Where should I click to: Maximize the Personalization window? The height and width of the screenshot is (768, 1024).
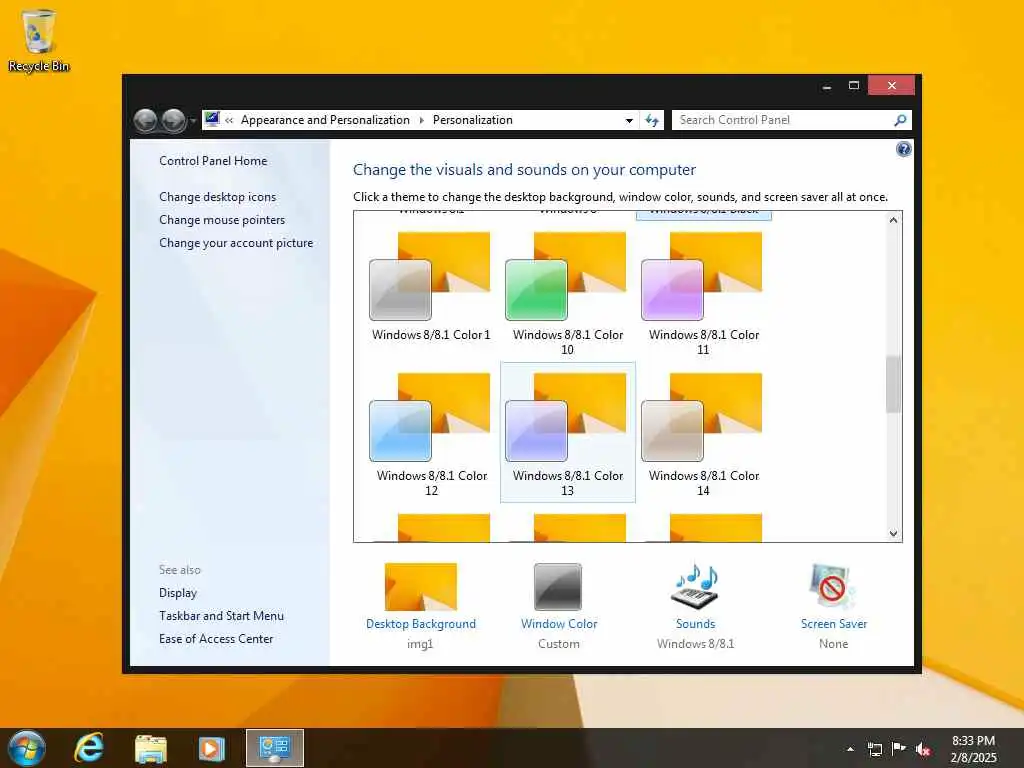tap(854, 86)
